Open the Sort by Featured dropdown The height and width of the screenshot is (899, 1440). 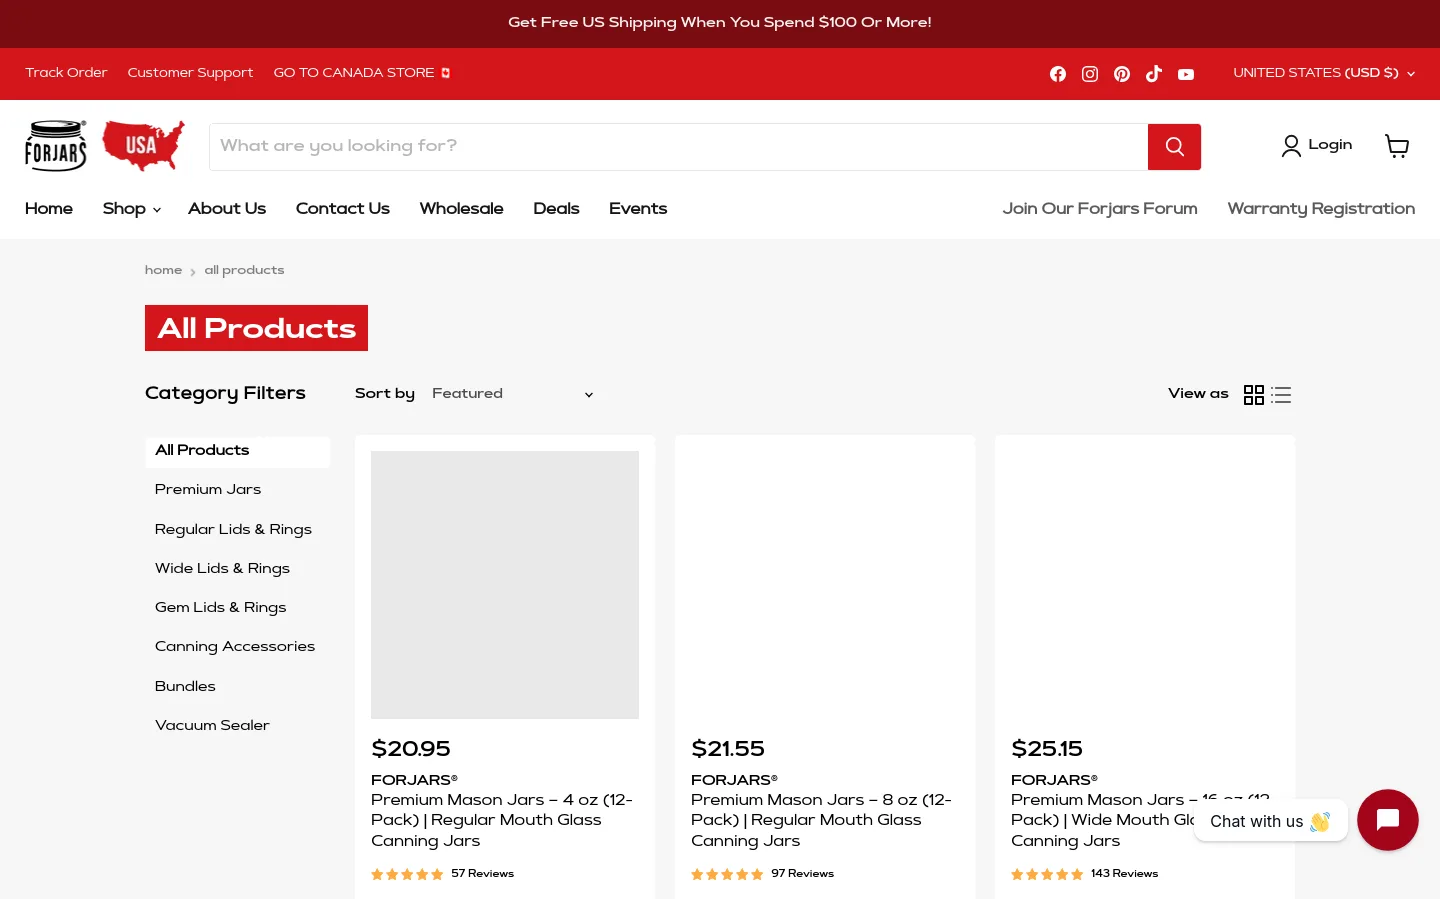513,394
